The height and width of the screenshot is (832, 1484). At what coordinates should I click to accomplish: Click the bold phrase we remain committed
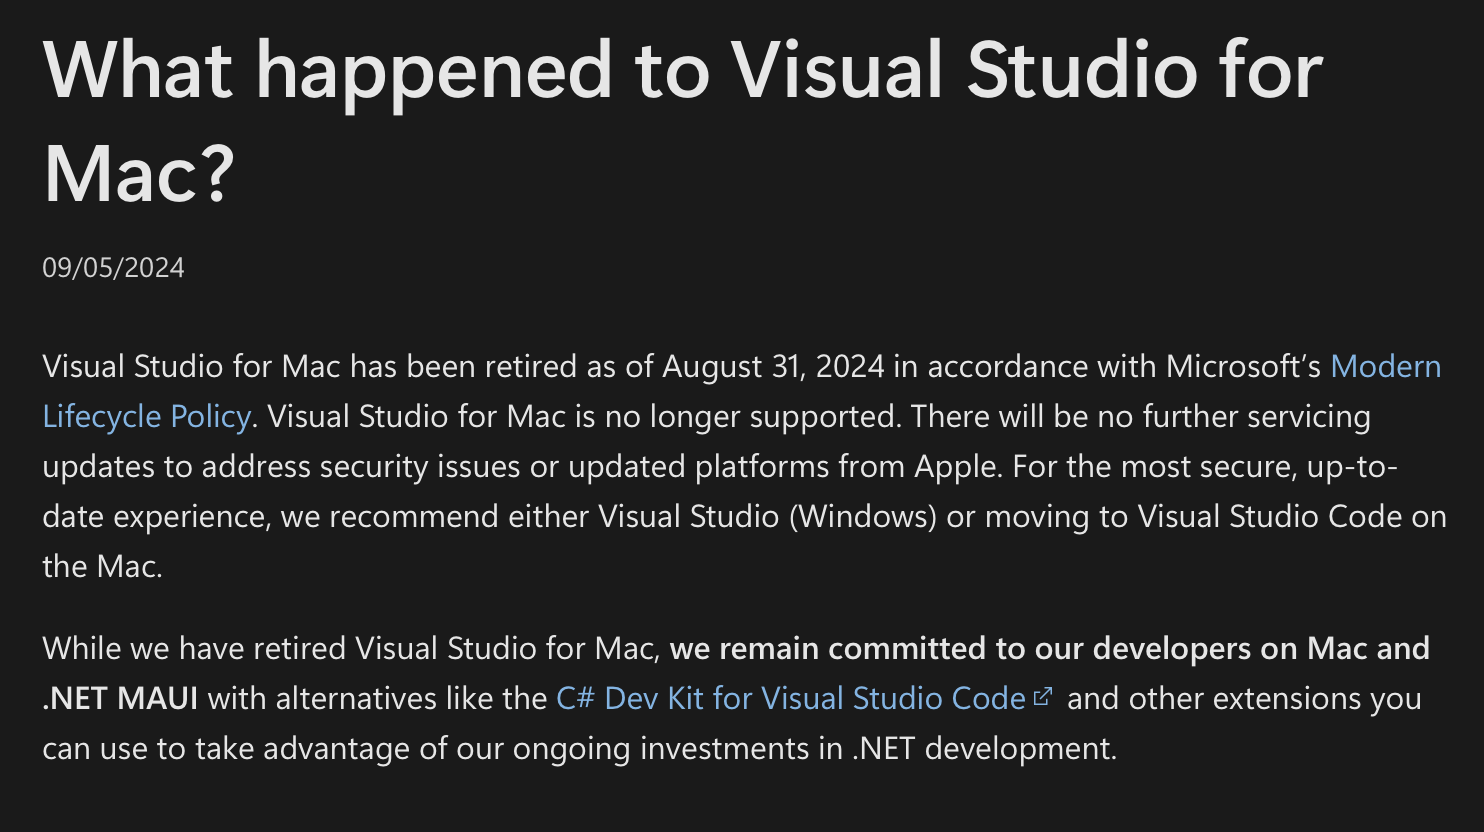(x=828, y=648)
